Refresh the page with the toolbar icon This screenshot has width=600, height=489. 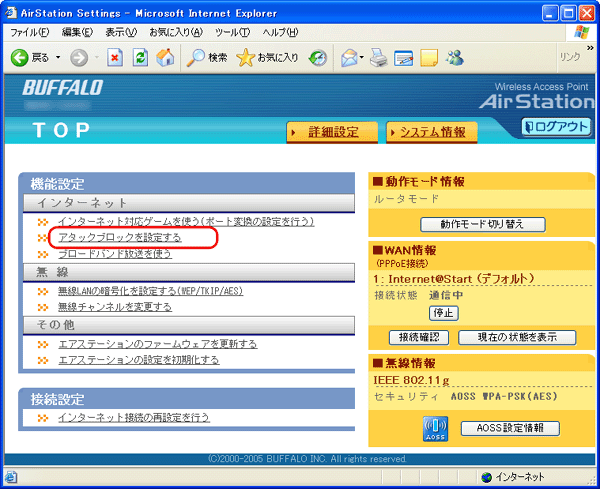[140, 58]
